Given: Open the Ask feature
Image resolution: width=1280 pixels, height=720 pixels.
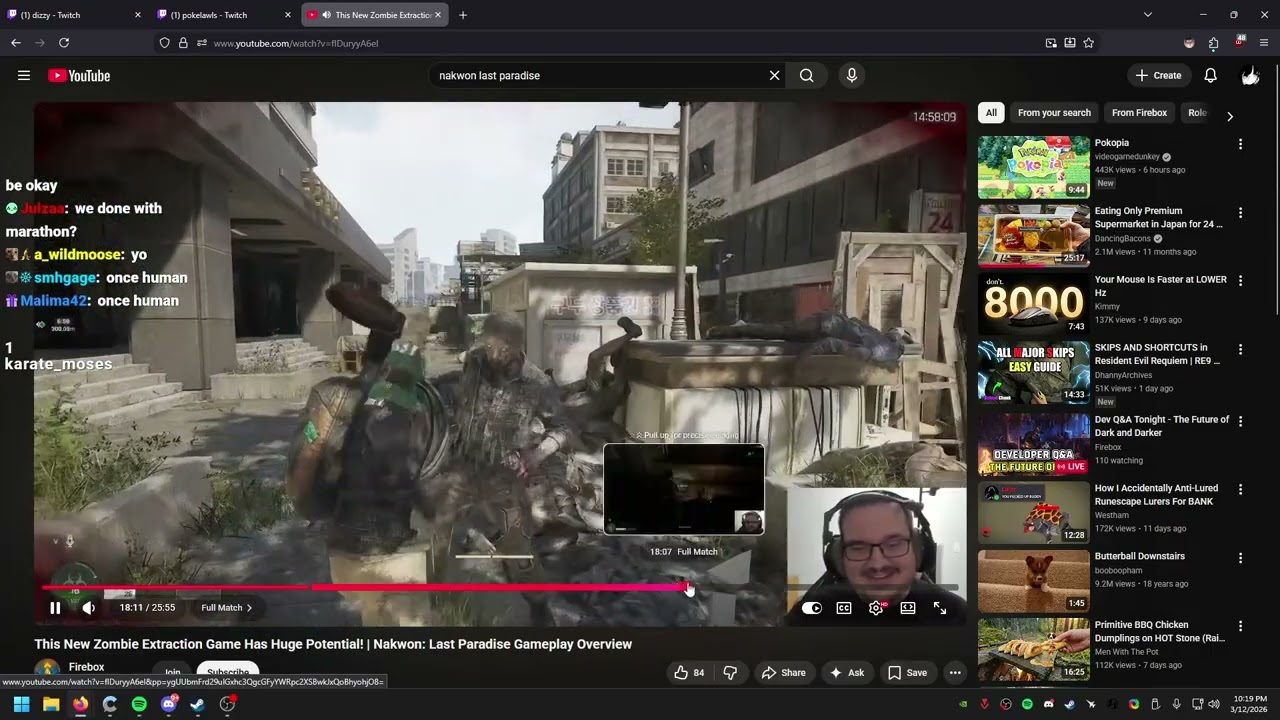Looking at the screenshot, I should [x=846, y=672].
